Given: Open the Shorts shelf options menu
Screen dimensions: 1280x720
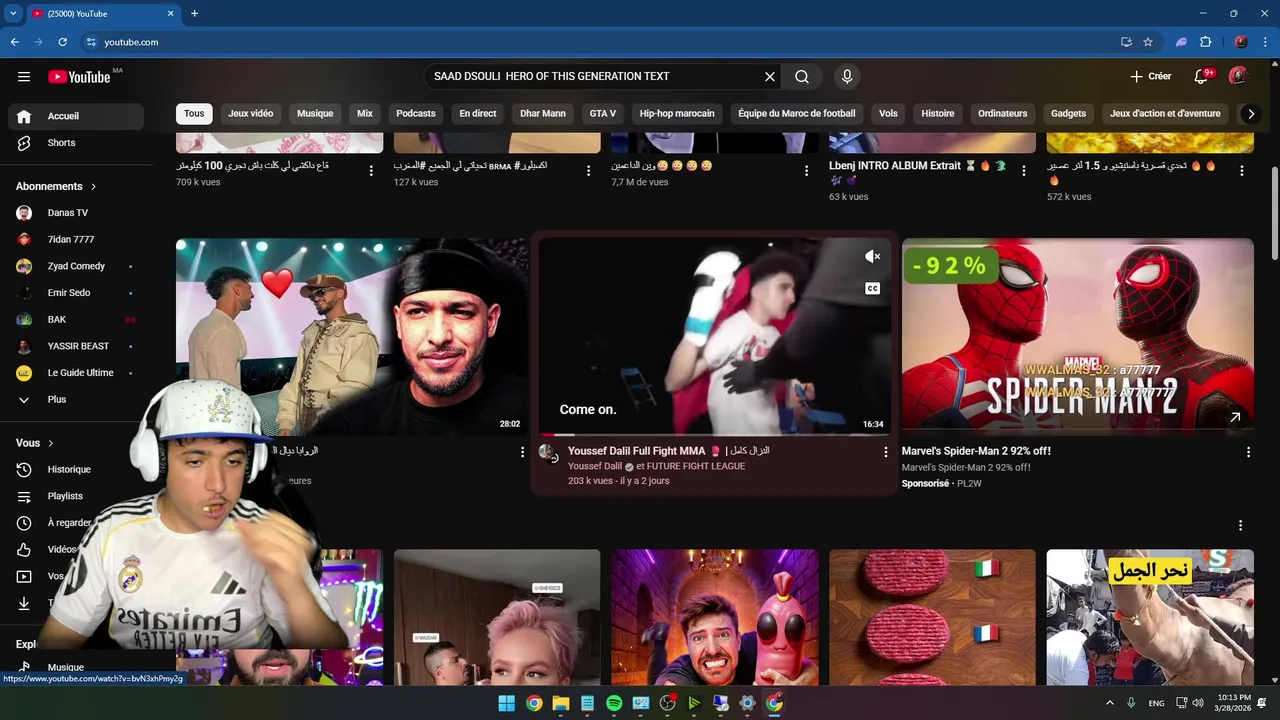Looking at the screenshot, I should pyautogui.click(x=1240, y=525).
